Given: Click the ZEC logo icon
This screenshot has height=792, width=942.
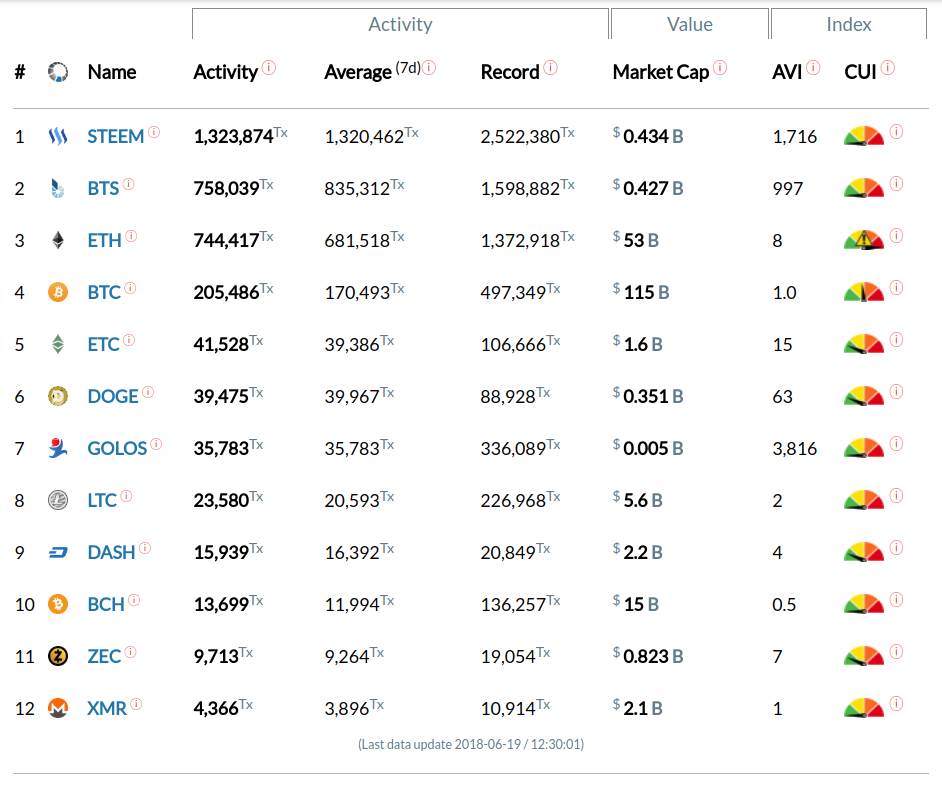Looking at the screenshot, I should 58,656.
